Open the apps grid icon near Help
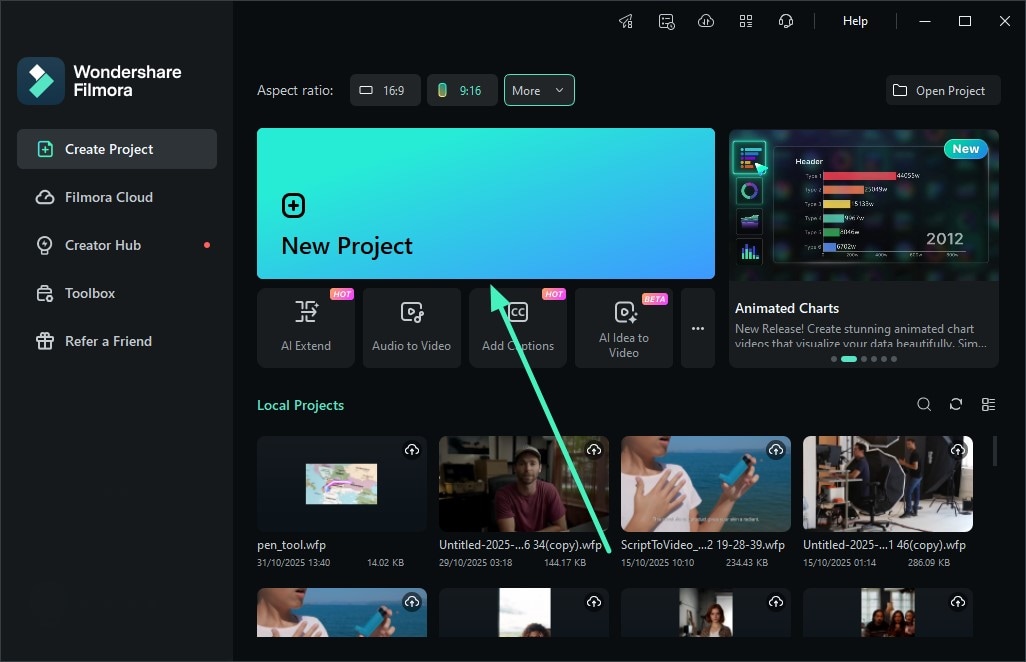 point(746,20)
